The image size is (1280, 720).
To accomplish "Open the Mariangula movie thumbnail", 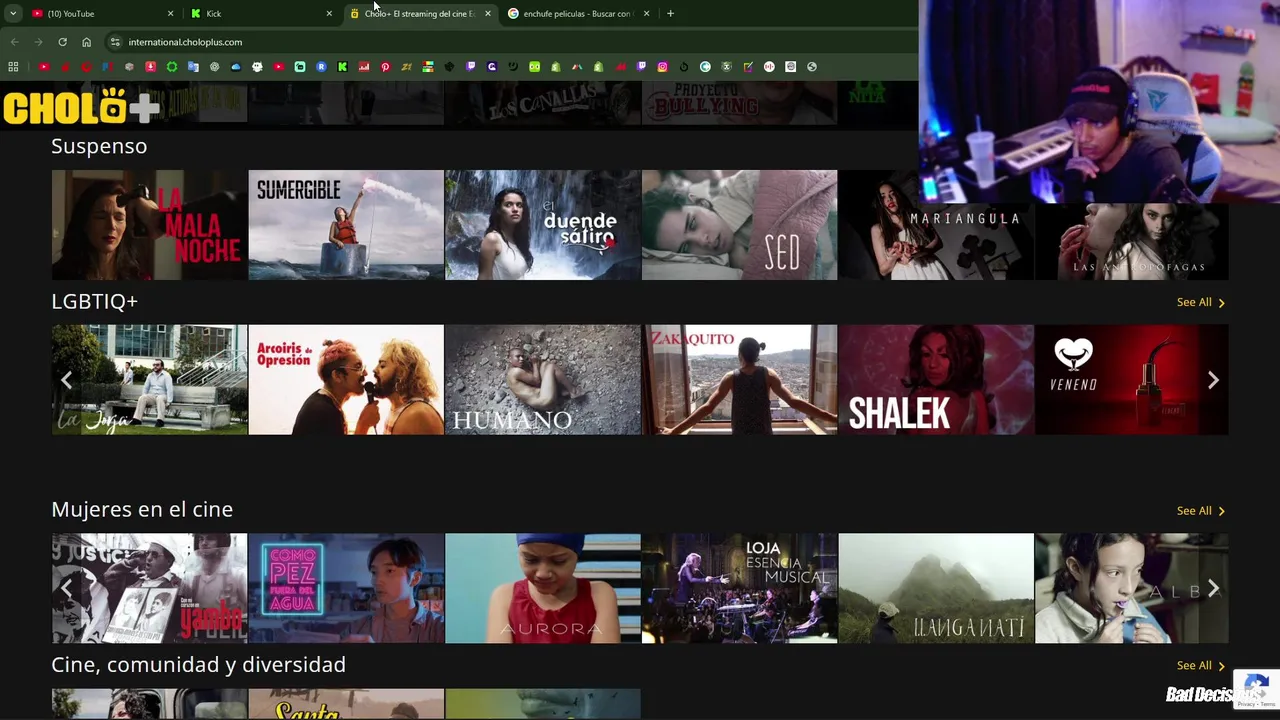I will (x=936, y=225).
